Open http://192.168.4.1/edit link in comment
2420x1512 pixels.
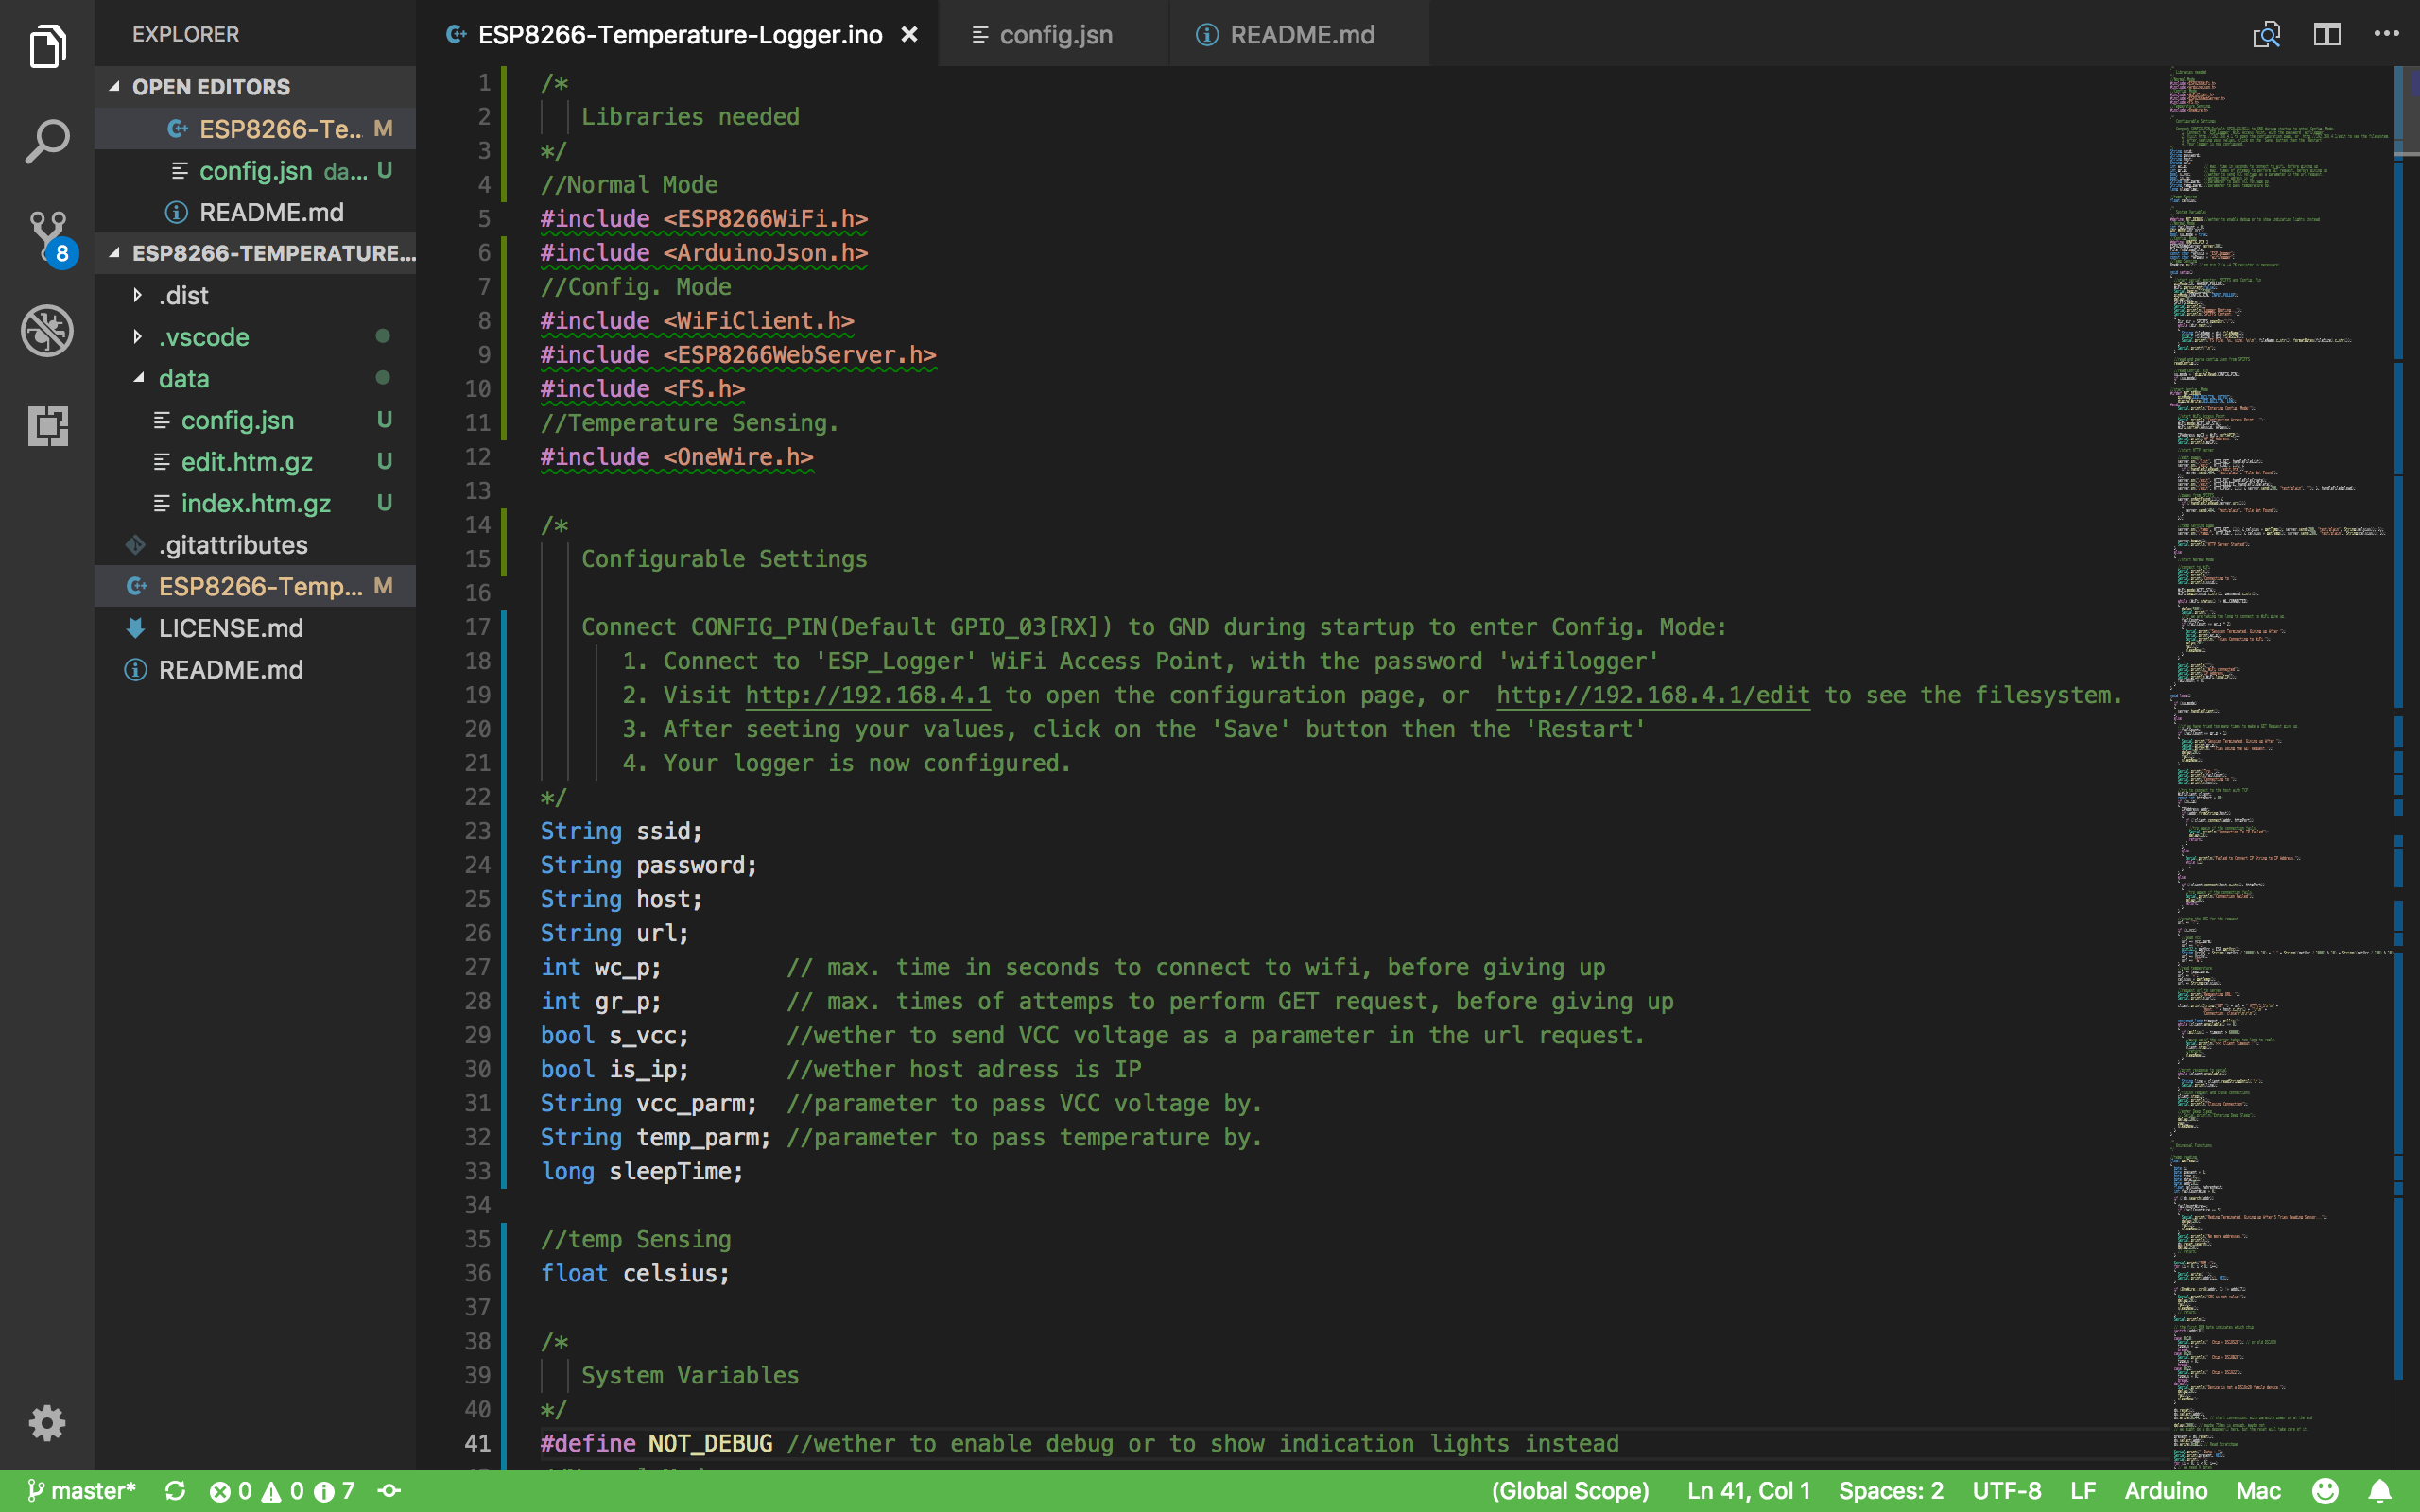tap(1652, 695)
